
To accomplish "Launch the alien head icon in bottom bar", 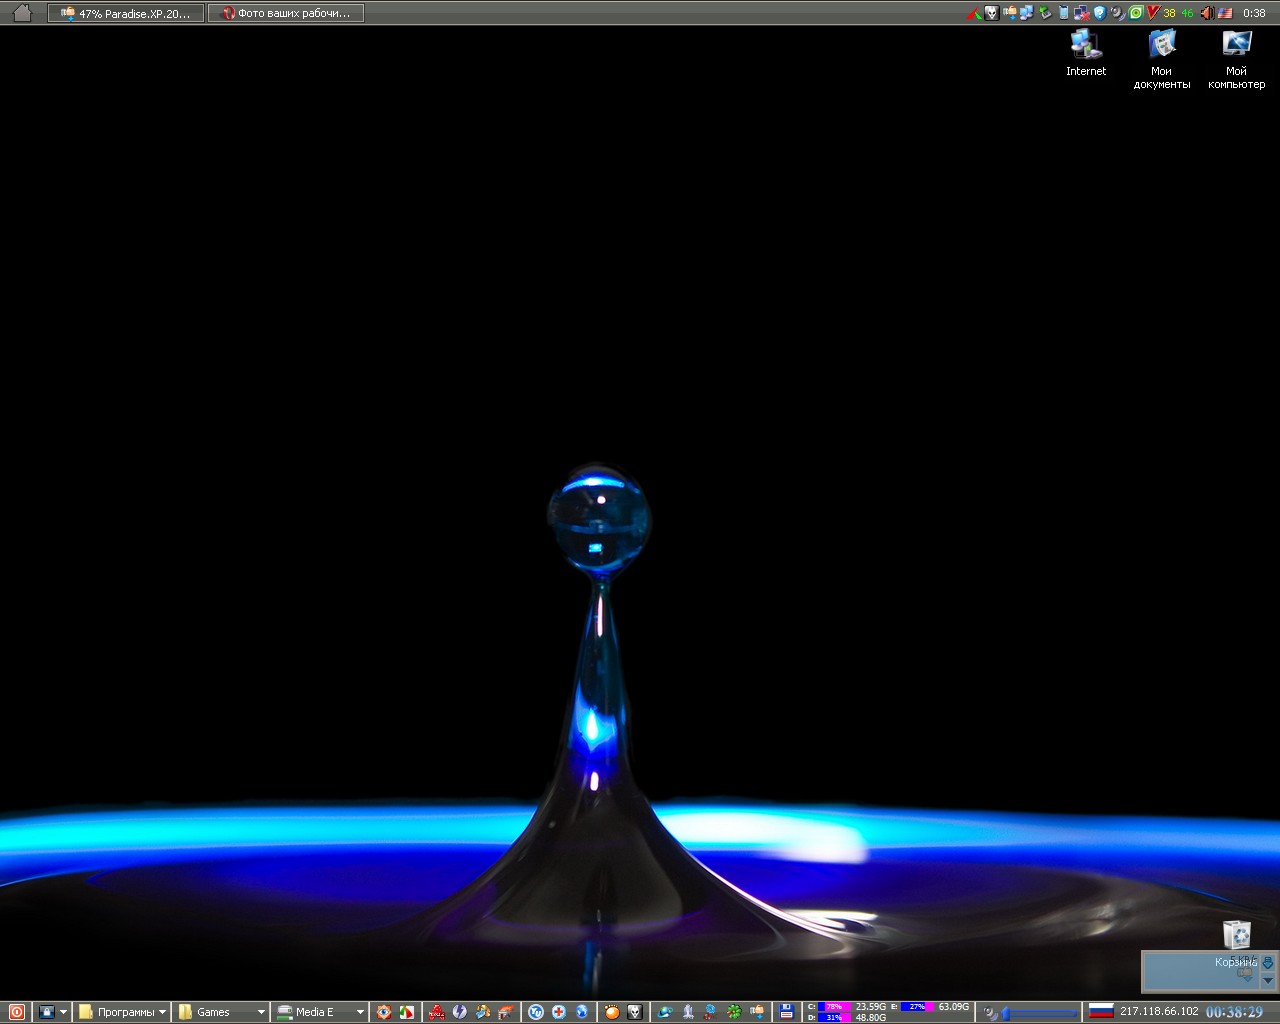I will pos(635,1012).
